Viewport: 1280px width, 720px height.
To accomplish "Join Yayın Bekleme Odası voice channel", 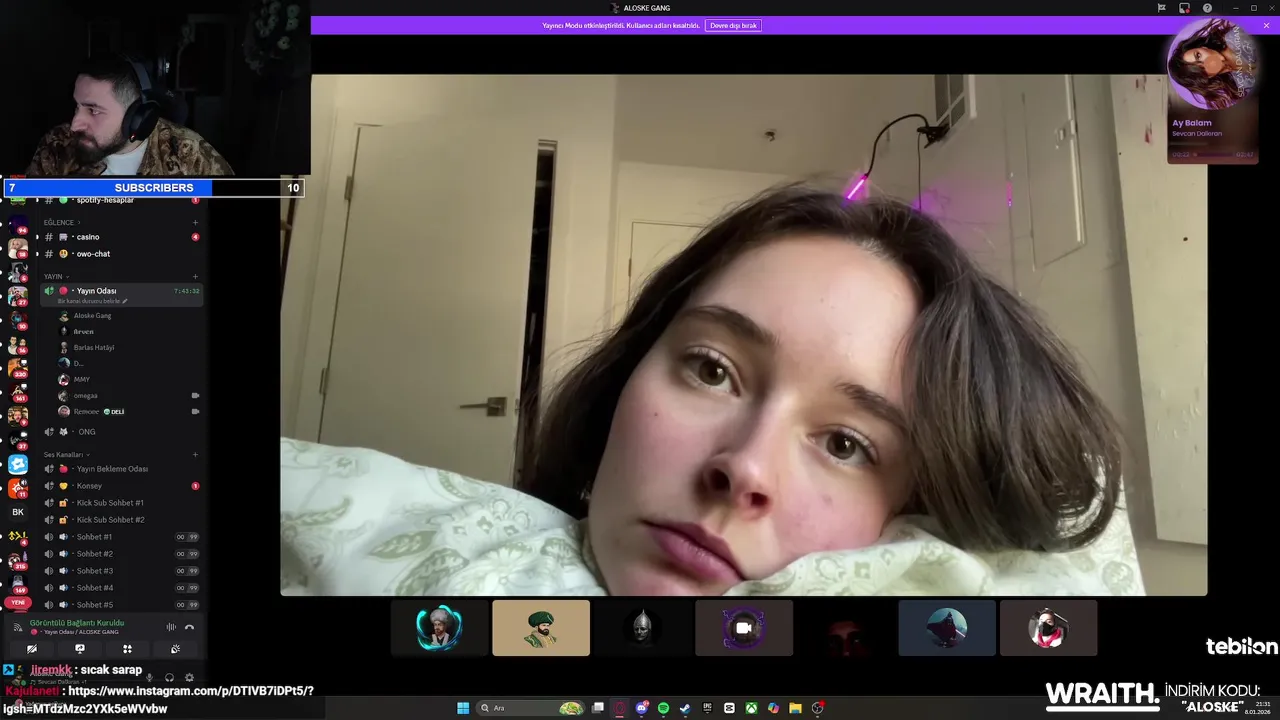I will click(120, 469).
